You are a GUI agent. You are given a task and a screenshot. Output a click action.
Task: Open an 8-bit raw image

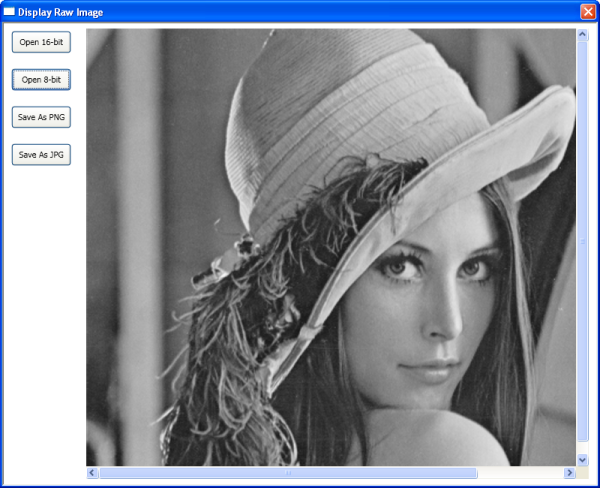tap(41, 80)
